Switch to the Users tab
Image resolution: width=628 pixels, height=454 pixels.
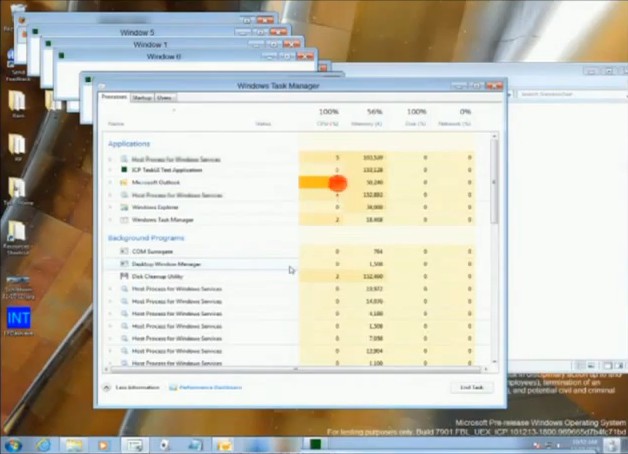165,98
